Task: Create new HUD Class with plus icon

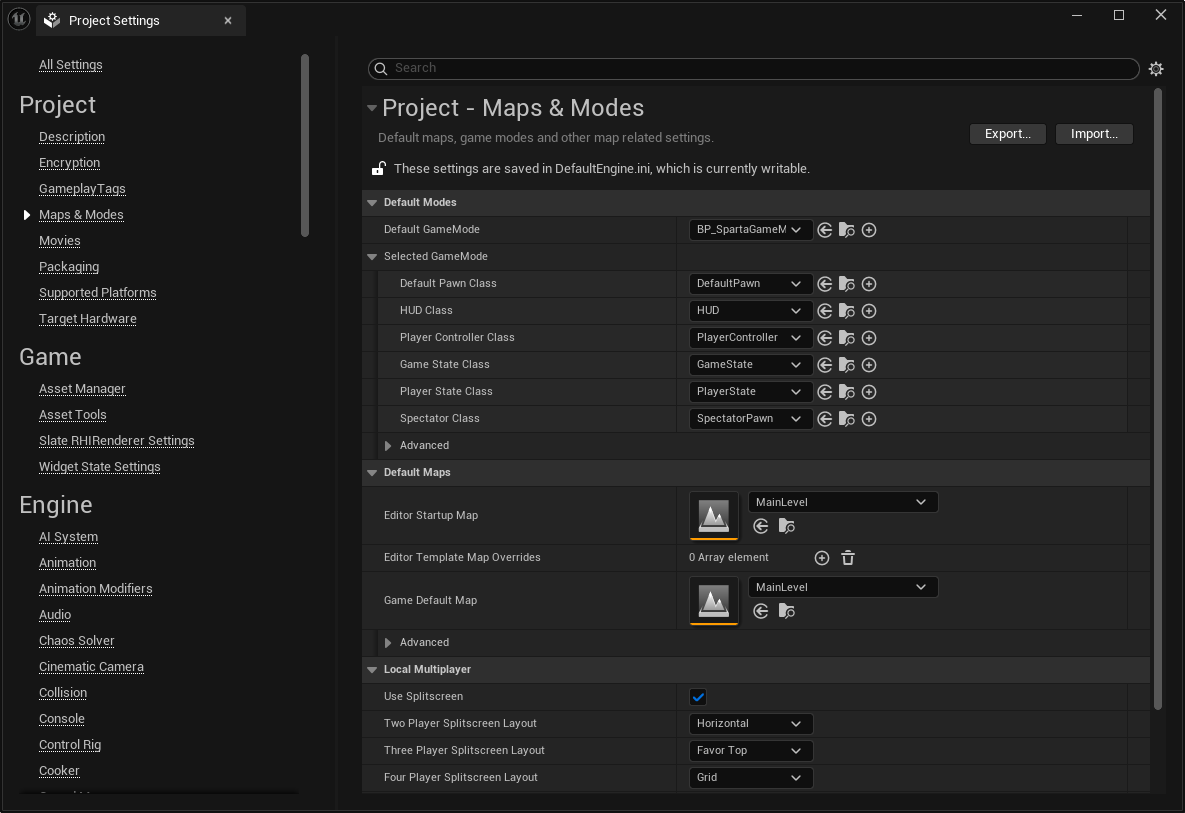Action: (x=869, y=311)
